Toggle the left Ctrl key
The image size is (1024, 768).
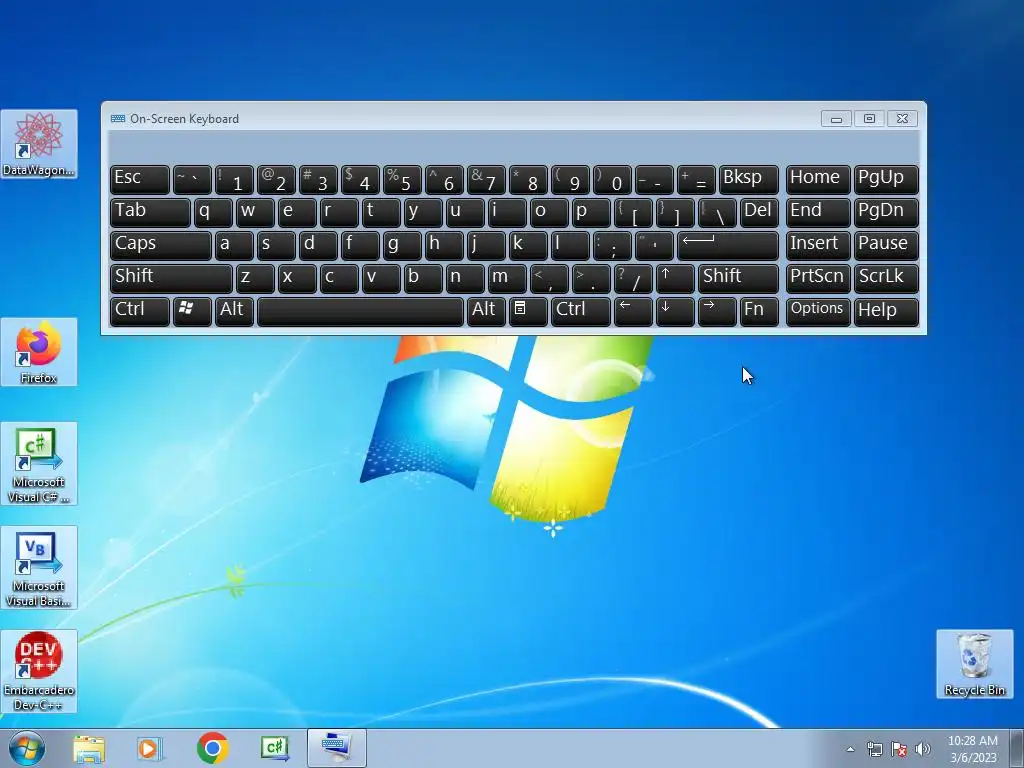(x=140, y=311)
